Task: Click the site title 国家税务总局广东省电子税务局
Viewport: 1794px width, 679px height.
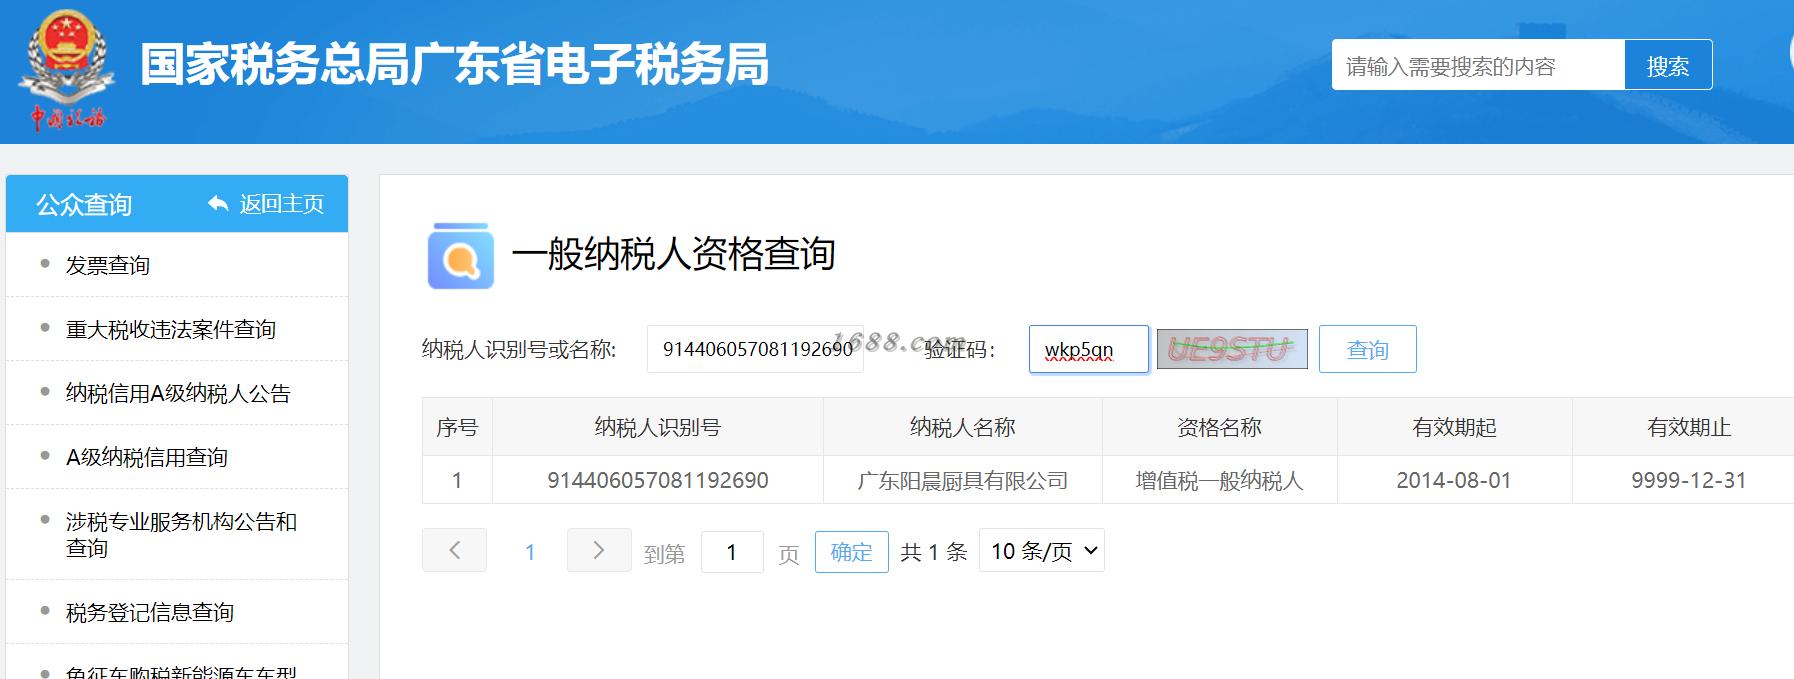Action: [455, 64]
